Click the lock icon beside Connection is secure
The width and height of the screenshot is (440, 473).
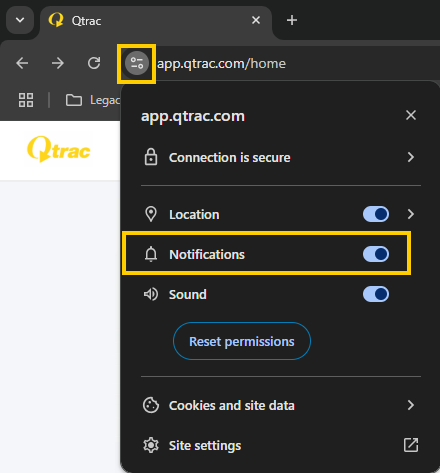click(151, 157)
